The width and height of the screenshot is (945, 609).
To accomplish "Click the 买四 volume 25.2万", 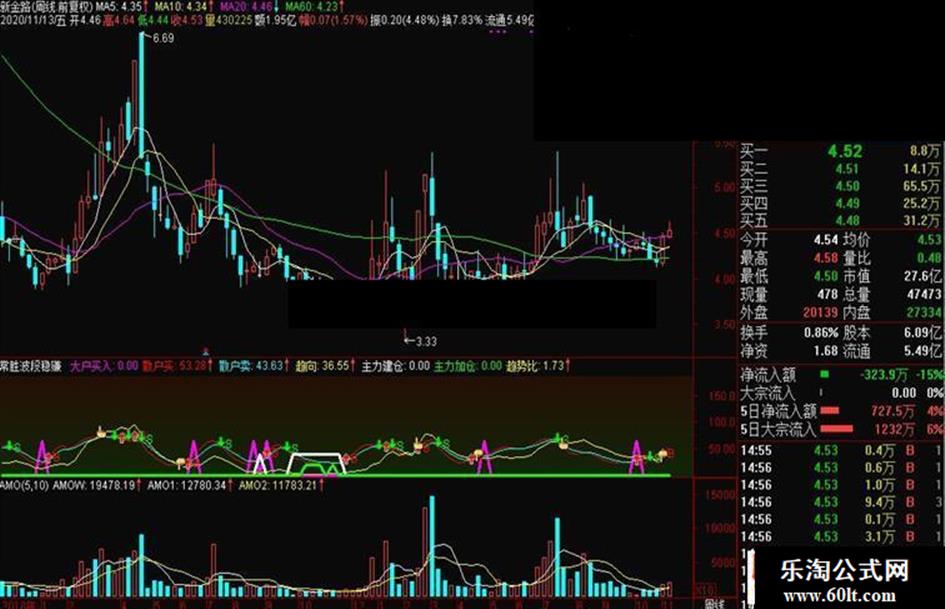I will click(921, 203).
